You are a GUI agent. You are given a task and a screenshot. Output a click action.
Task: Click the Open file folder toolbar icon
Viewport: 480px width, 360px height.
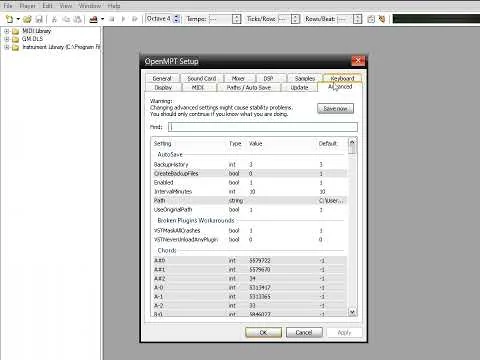pos(27,19)
